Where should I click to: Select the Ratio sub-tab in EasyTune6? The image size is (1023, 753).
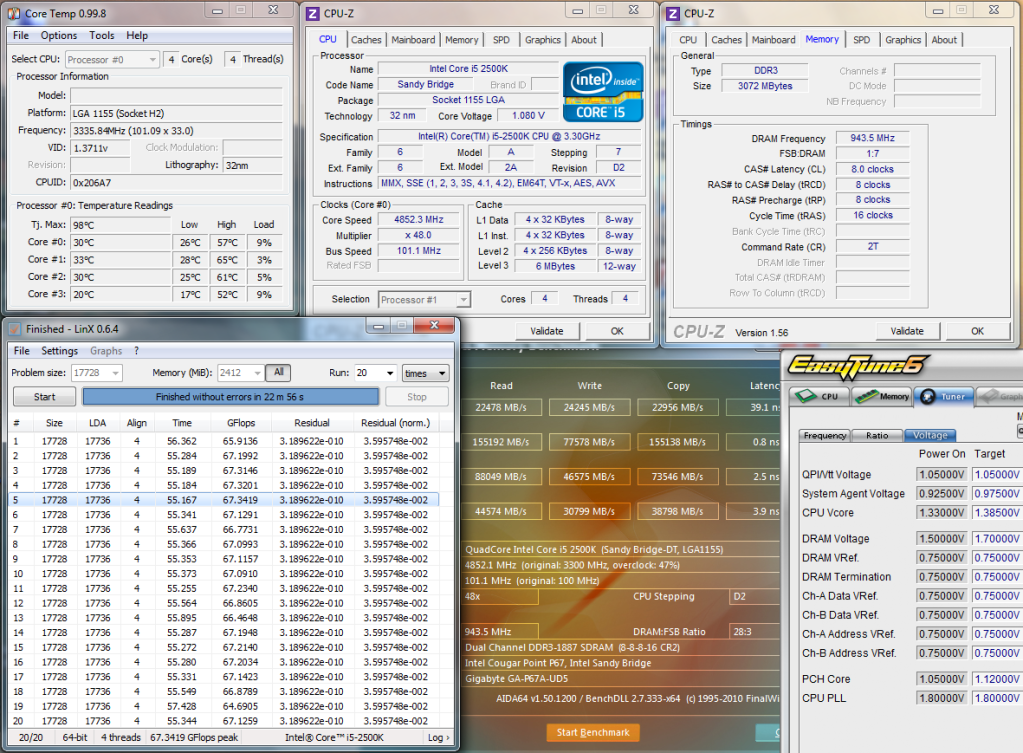(877, 435)
